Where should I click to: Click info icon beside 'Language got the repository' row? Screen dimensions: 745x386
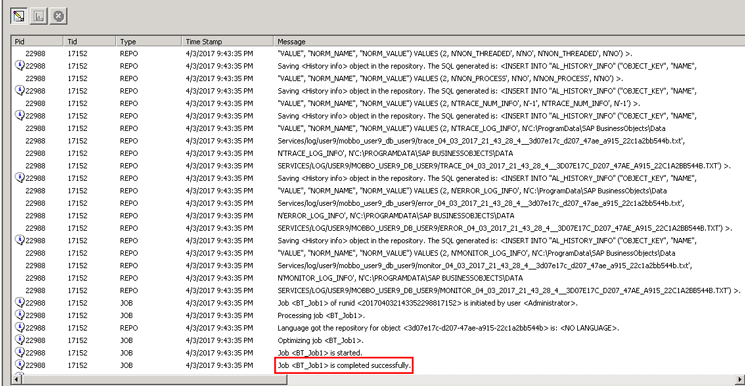tap(19, 327)
